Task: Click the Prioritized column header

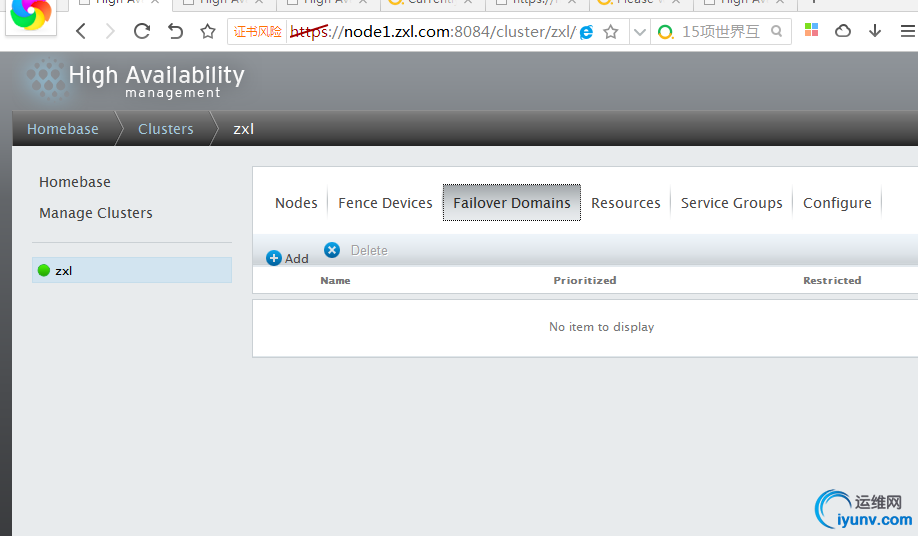Action: coord(585,280)
